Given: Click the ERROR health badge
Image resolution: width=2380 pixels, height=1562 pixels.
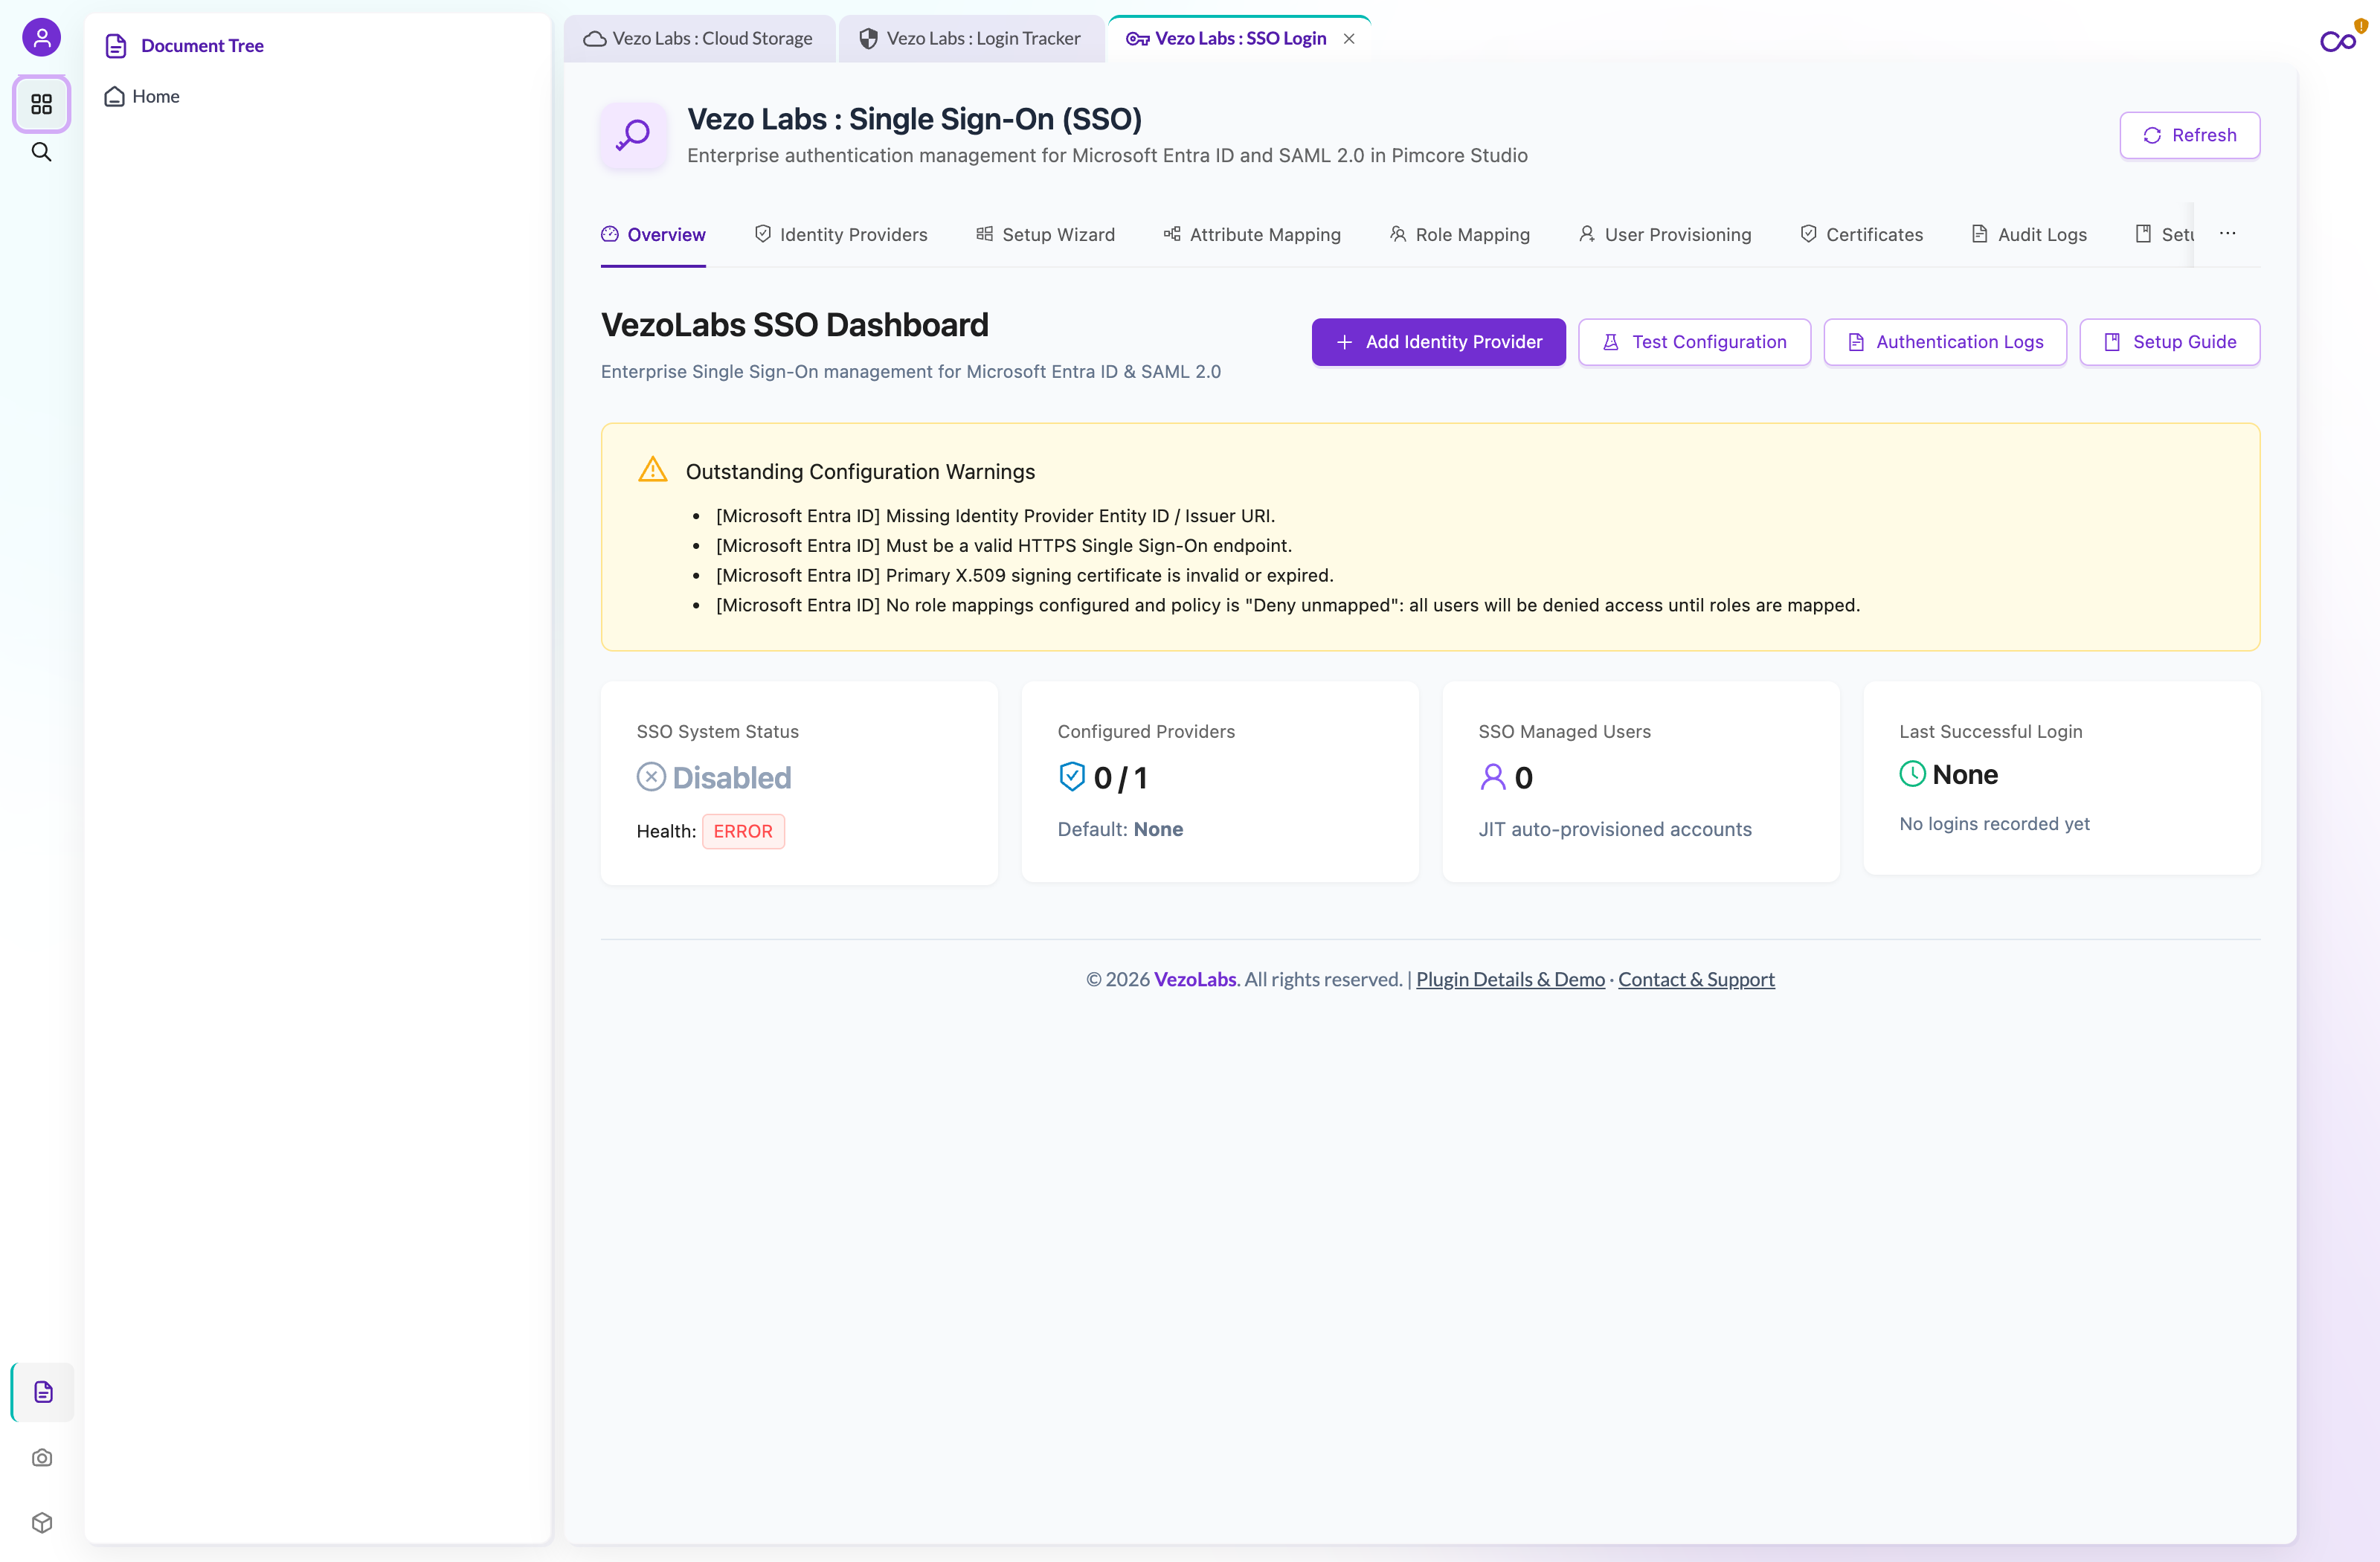Looking at the screenshot, I should coord(743,831).
